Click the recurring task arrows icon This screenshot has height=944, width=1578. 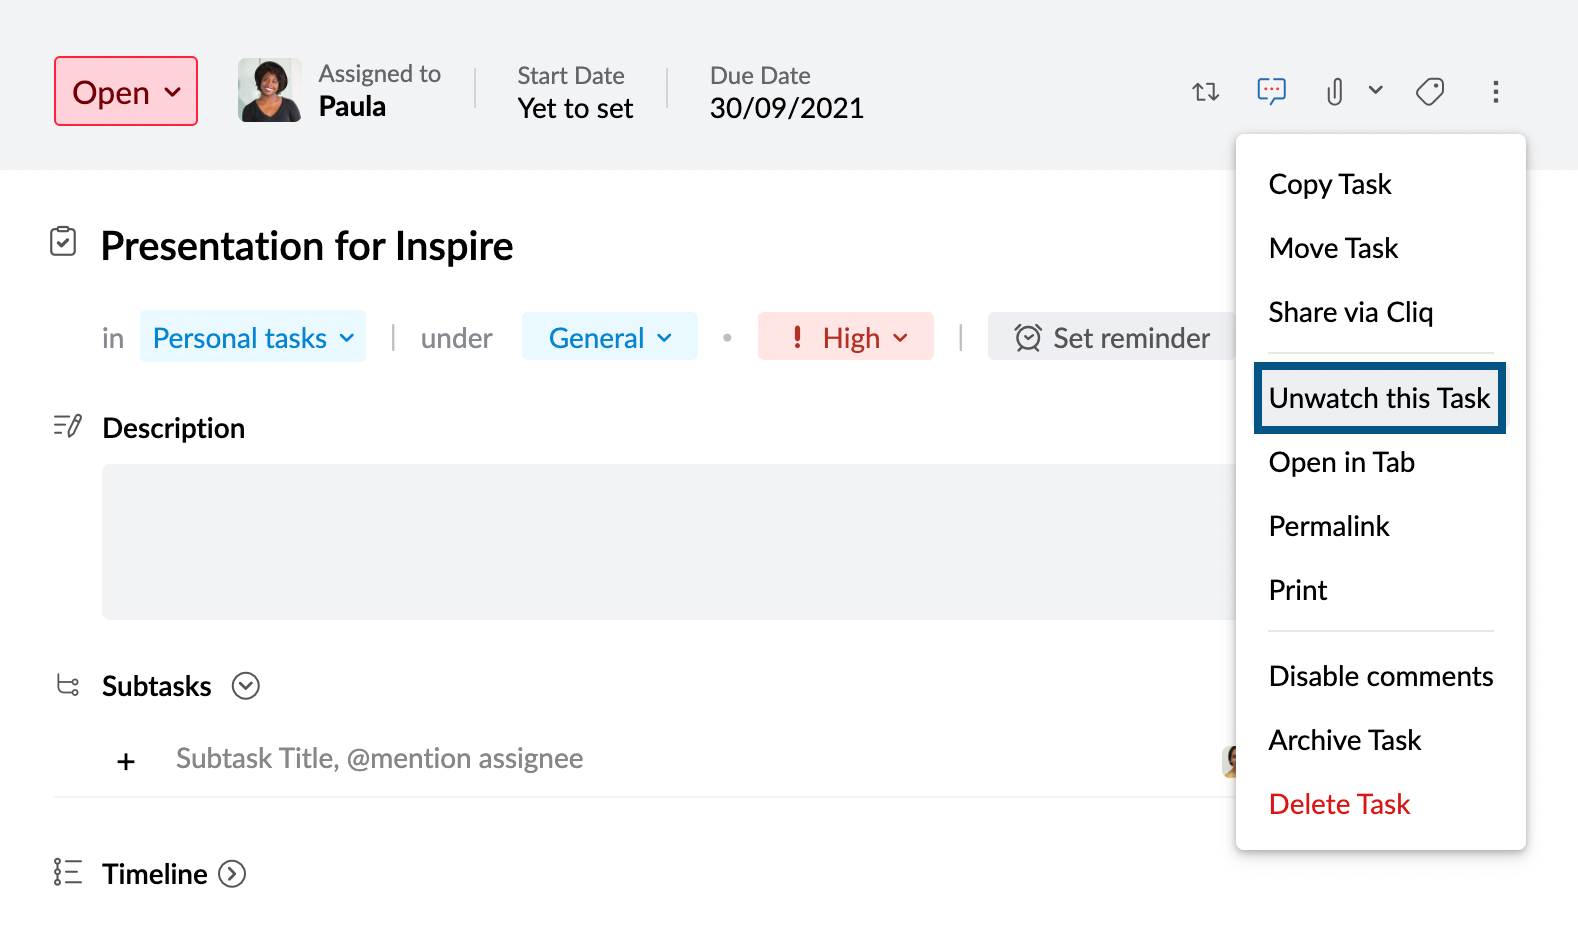pyautogui.click(x=1206, y=92)
